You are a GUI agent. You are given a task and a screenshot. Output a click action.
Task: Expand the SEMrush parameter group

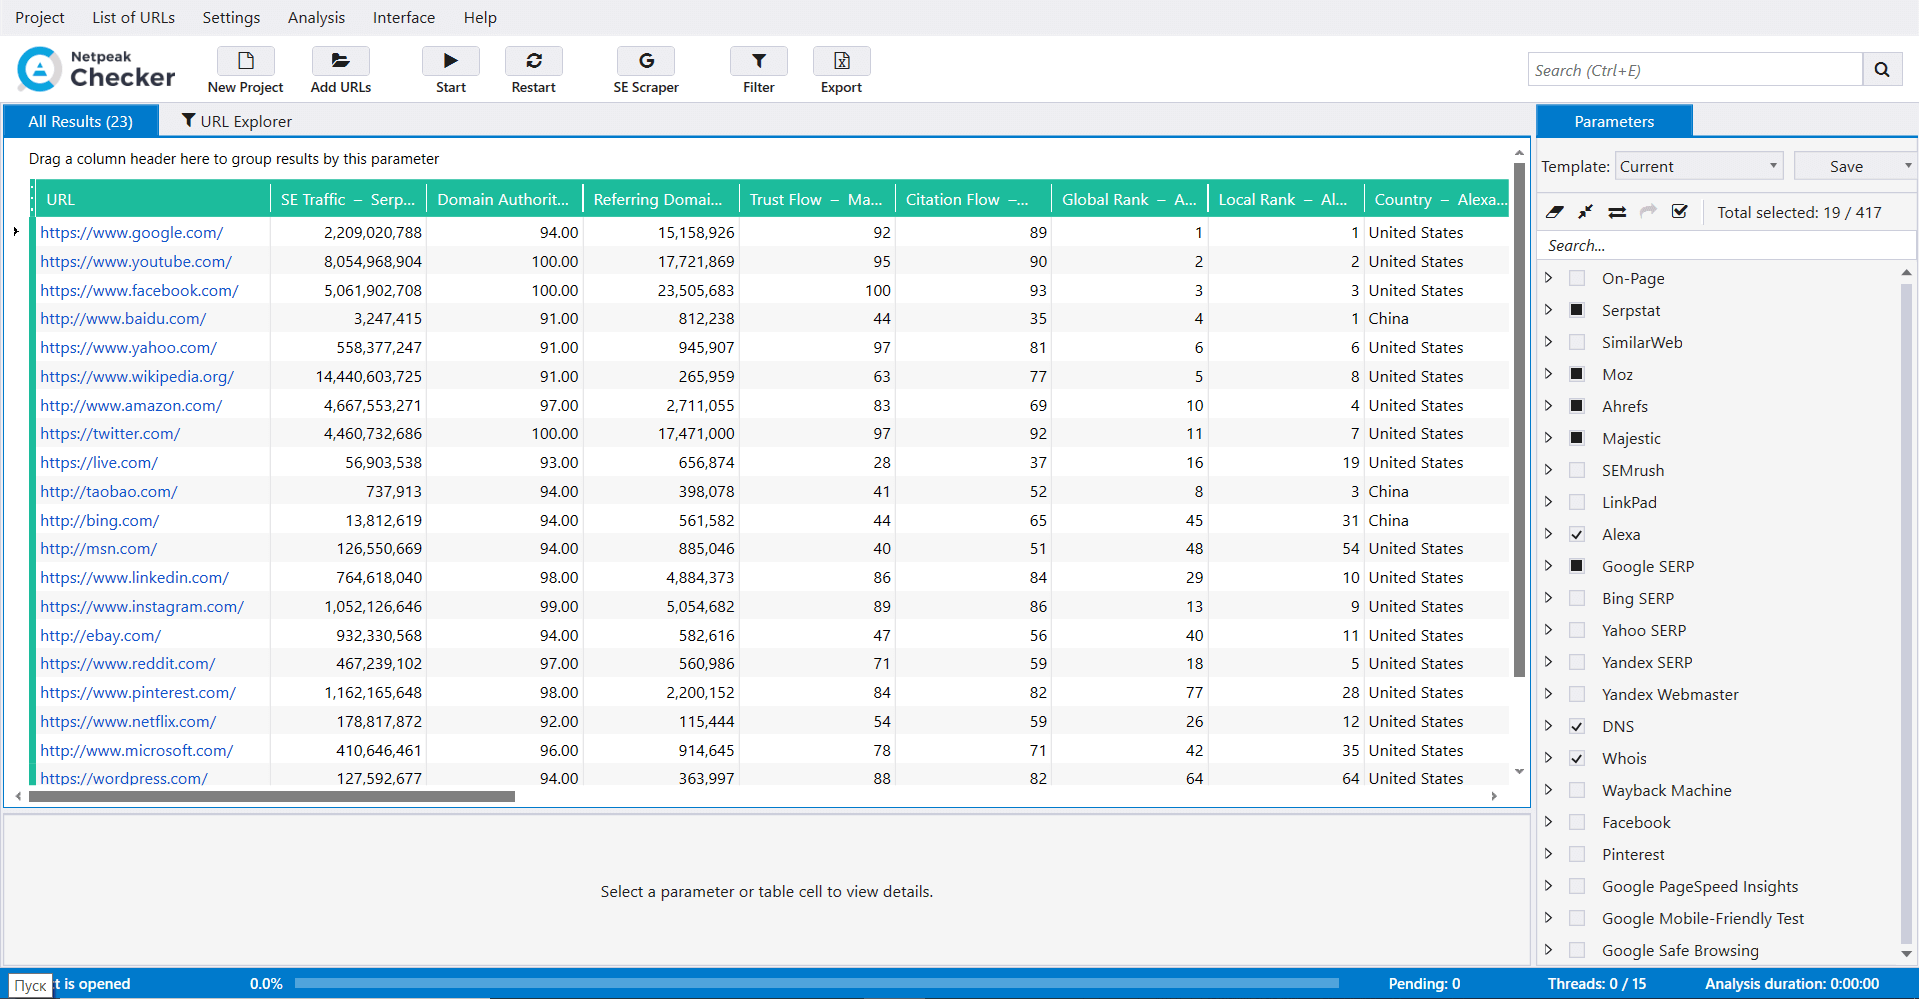(x=1549, y=469)
